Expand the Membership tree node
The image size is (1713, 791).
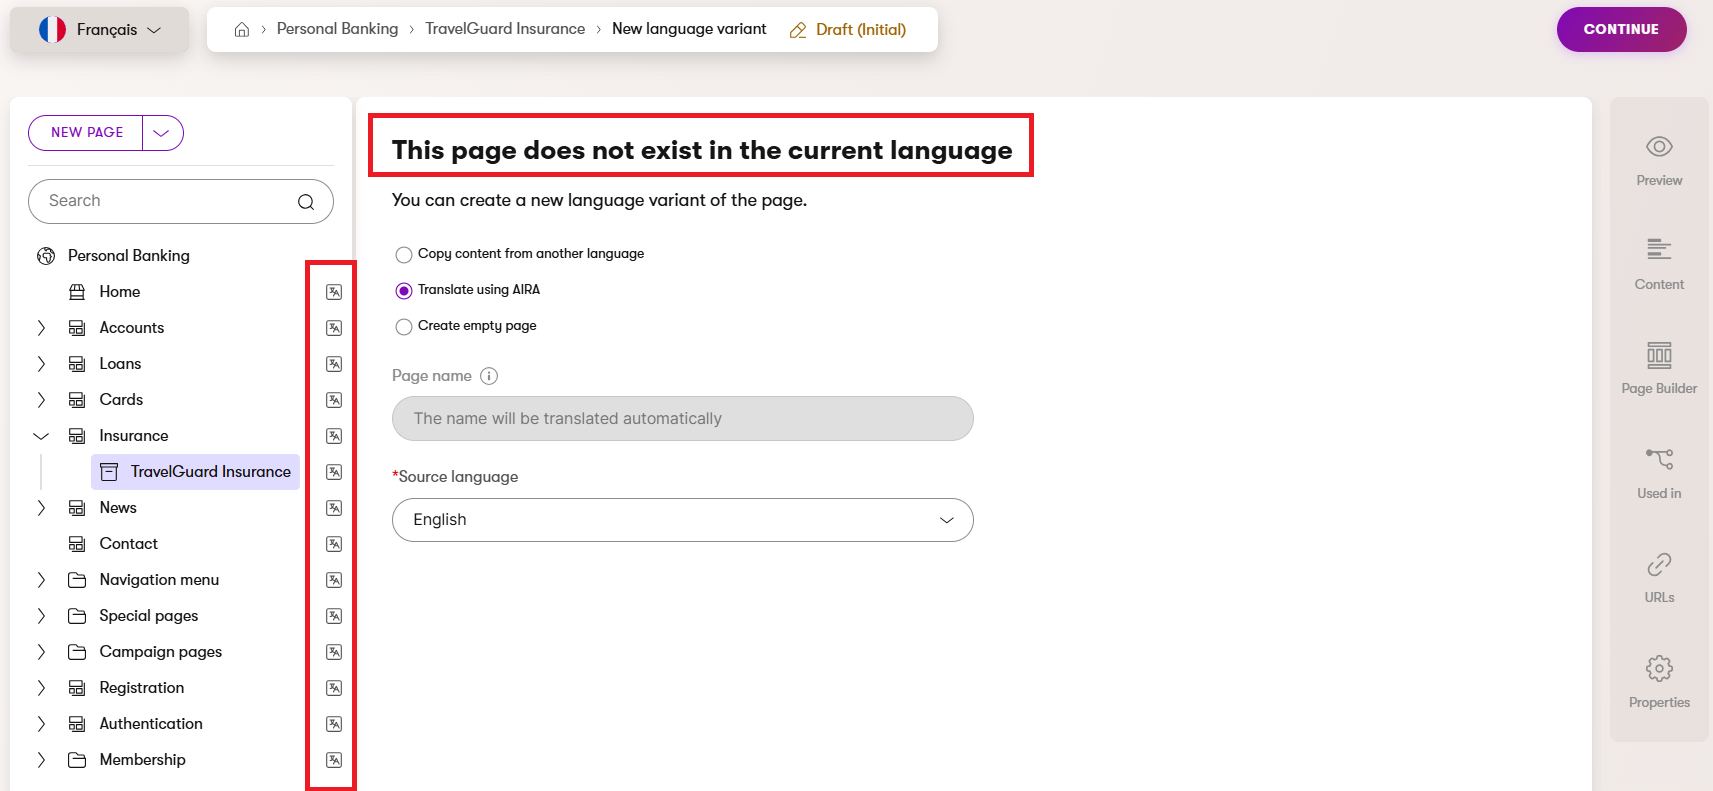click(x=41, y=760)
